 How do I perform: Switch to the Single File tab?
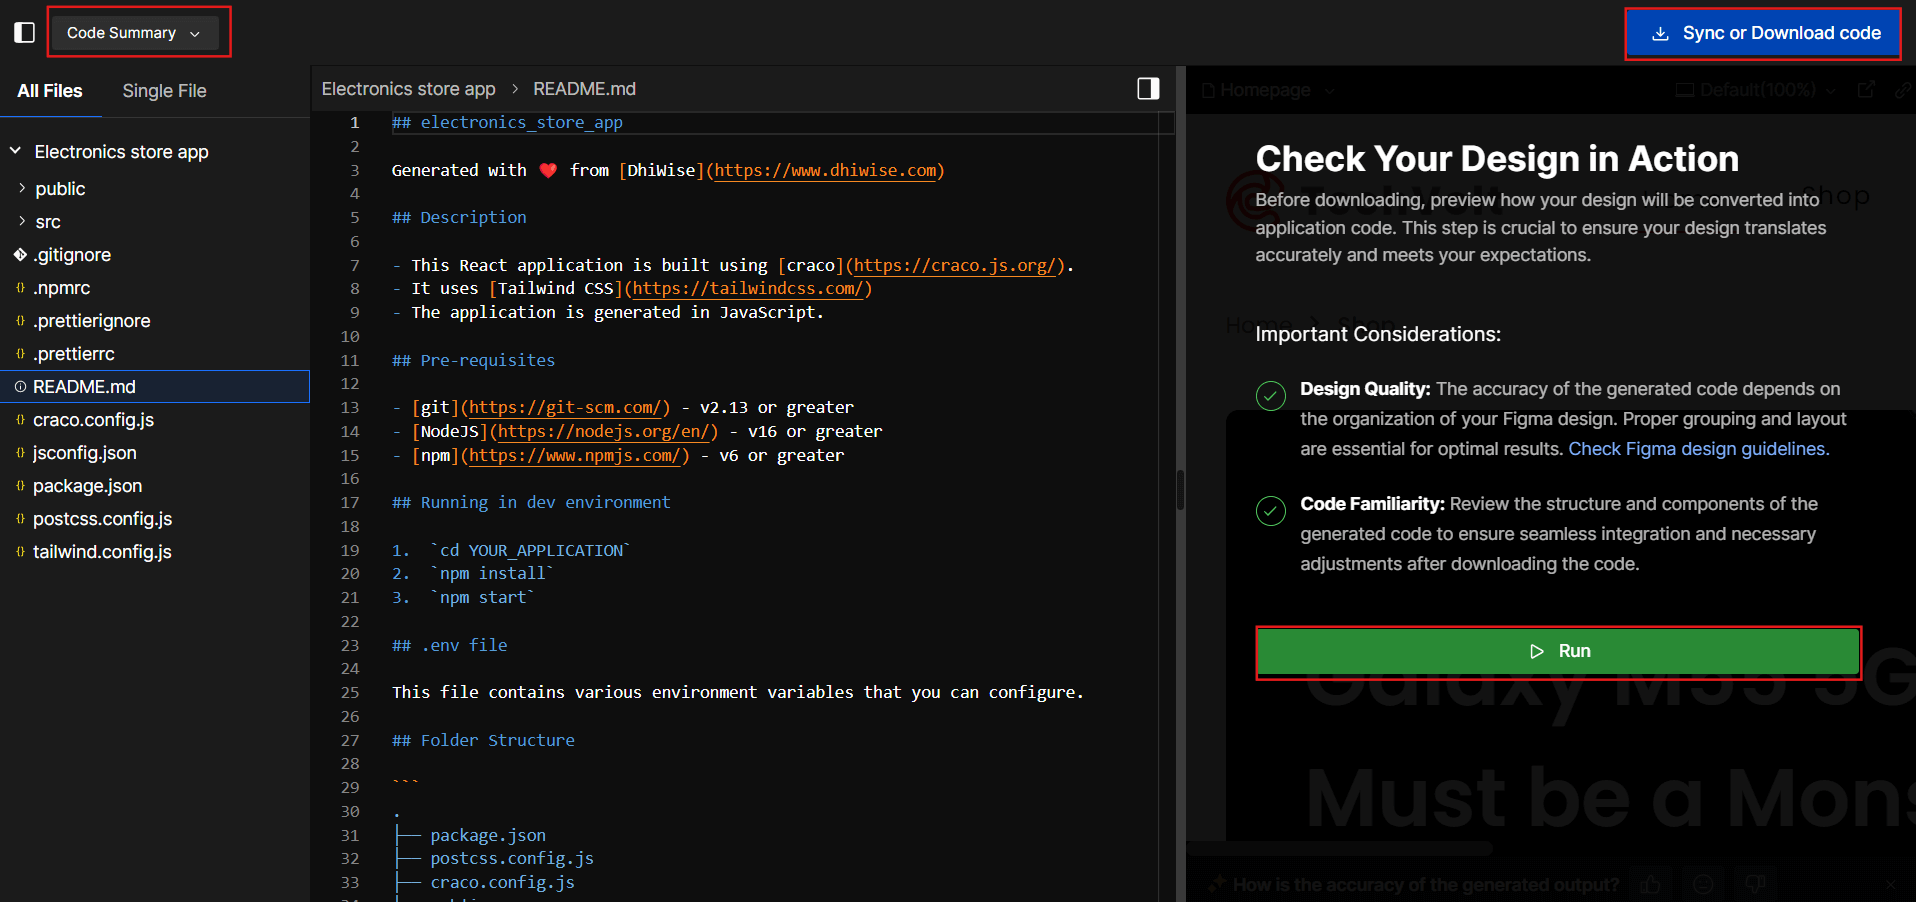[x=164, y=91]
